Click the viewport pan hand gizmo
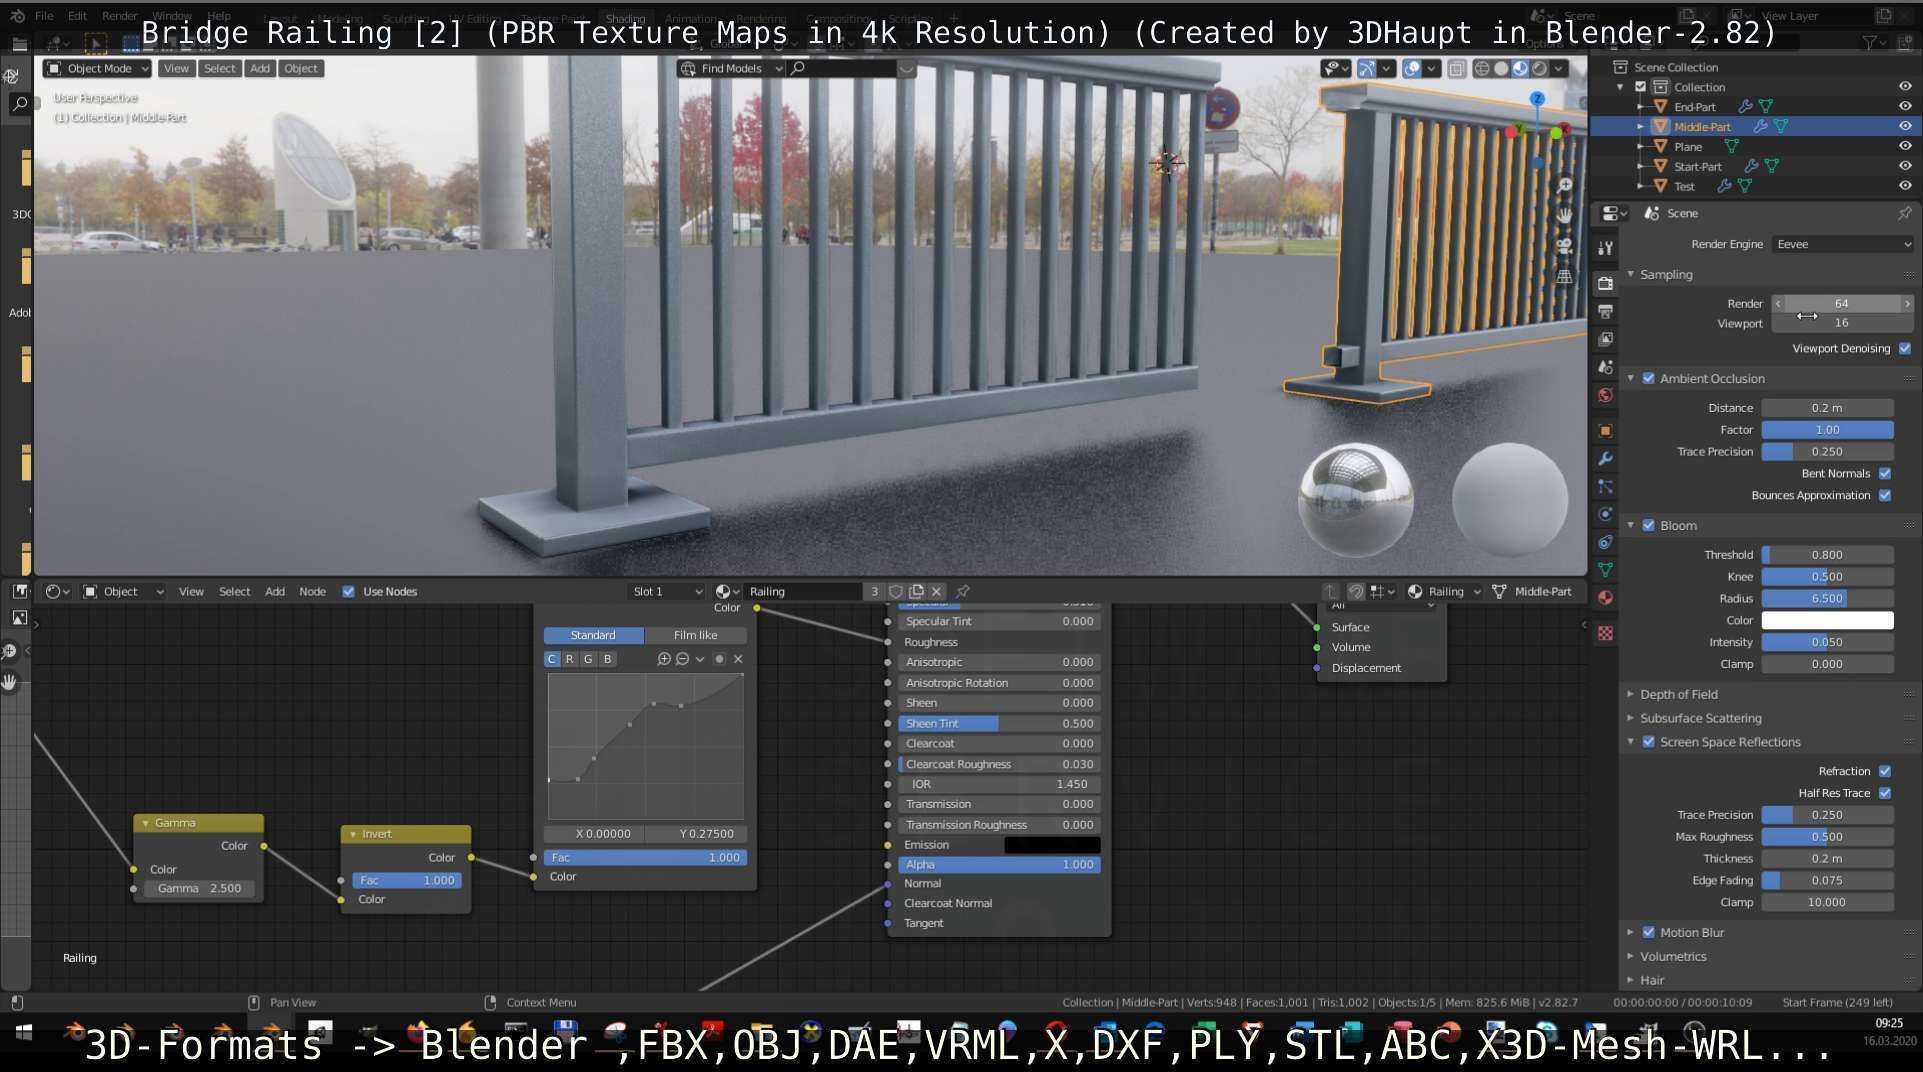 click(1565, 215)
